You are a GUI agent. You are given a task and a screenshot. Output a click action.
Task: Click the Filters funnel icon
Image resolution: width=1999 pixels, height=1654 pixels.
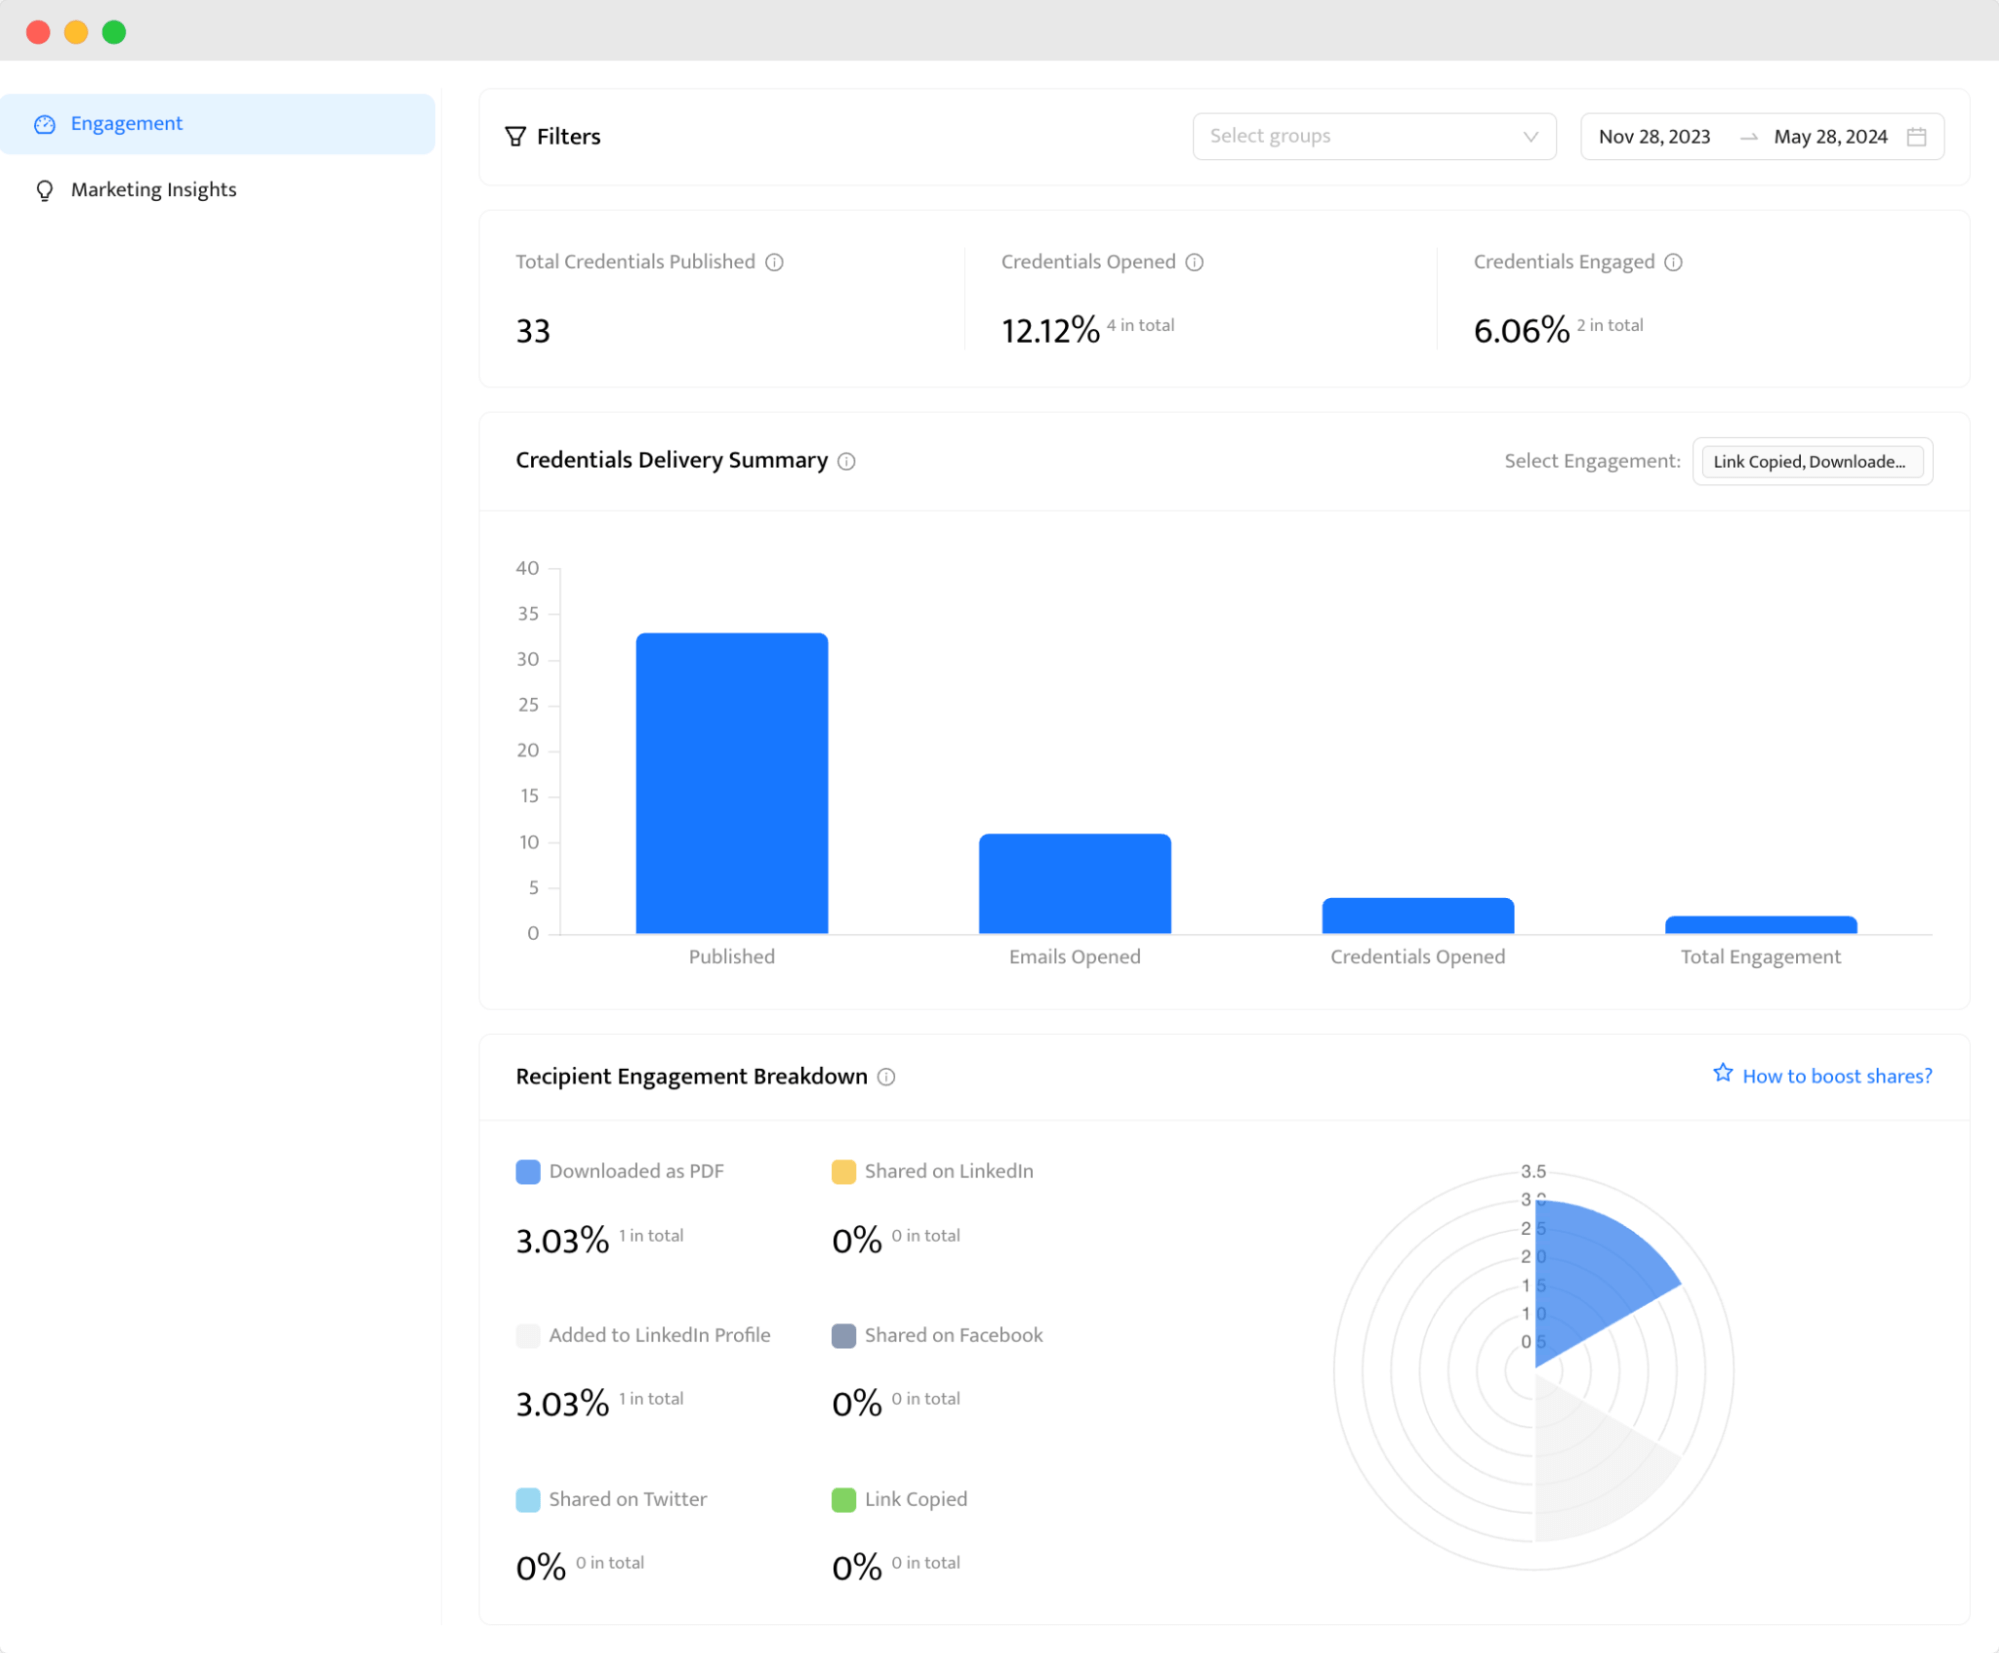(x=515, y=137)
